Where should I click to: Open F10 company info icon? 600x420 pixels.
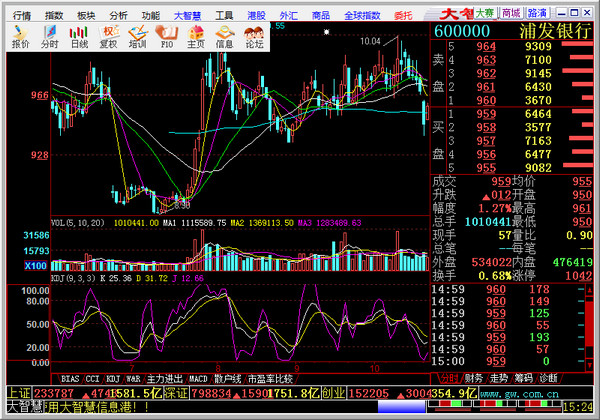tap(167, 38)
